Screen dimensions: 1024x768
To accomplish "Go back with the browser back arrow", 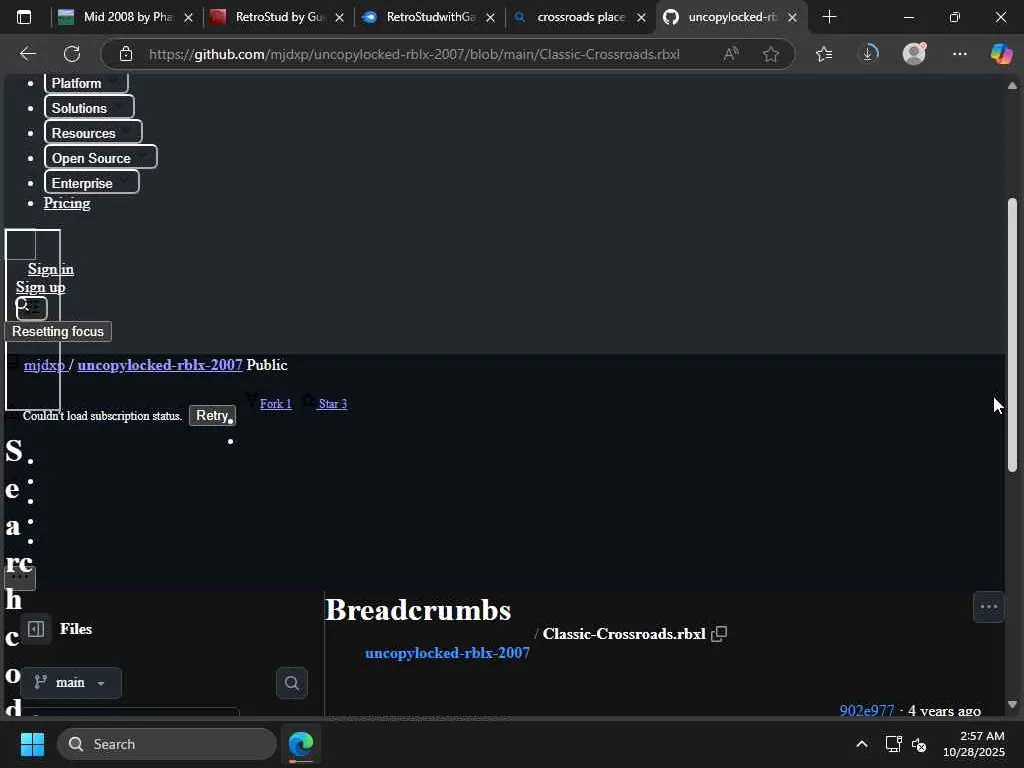I will (x=27, y=54).
